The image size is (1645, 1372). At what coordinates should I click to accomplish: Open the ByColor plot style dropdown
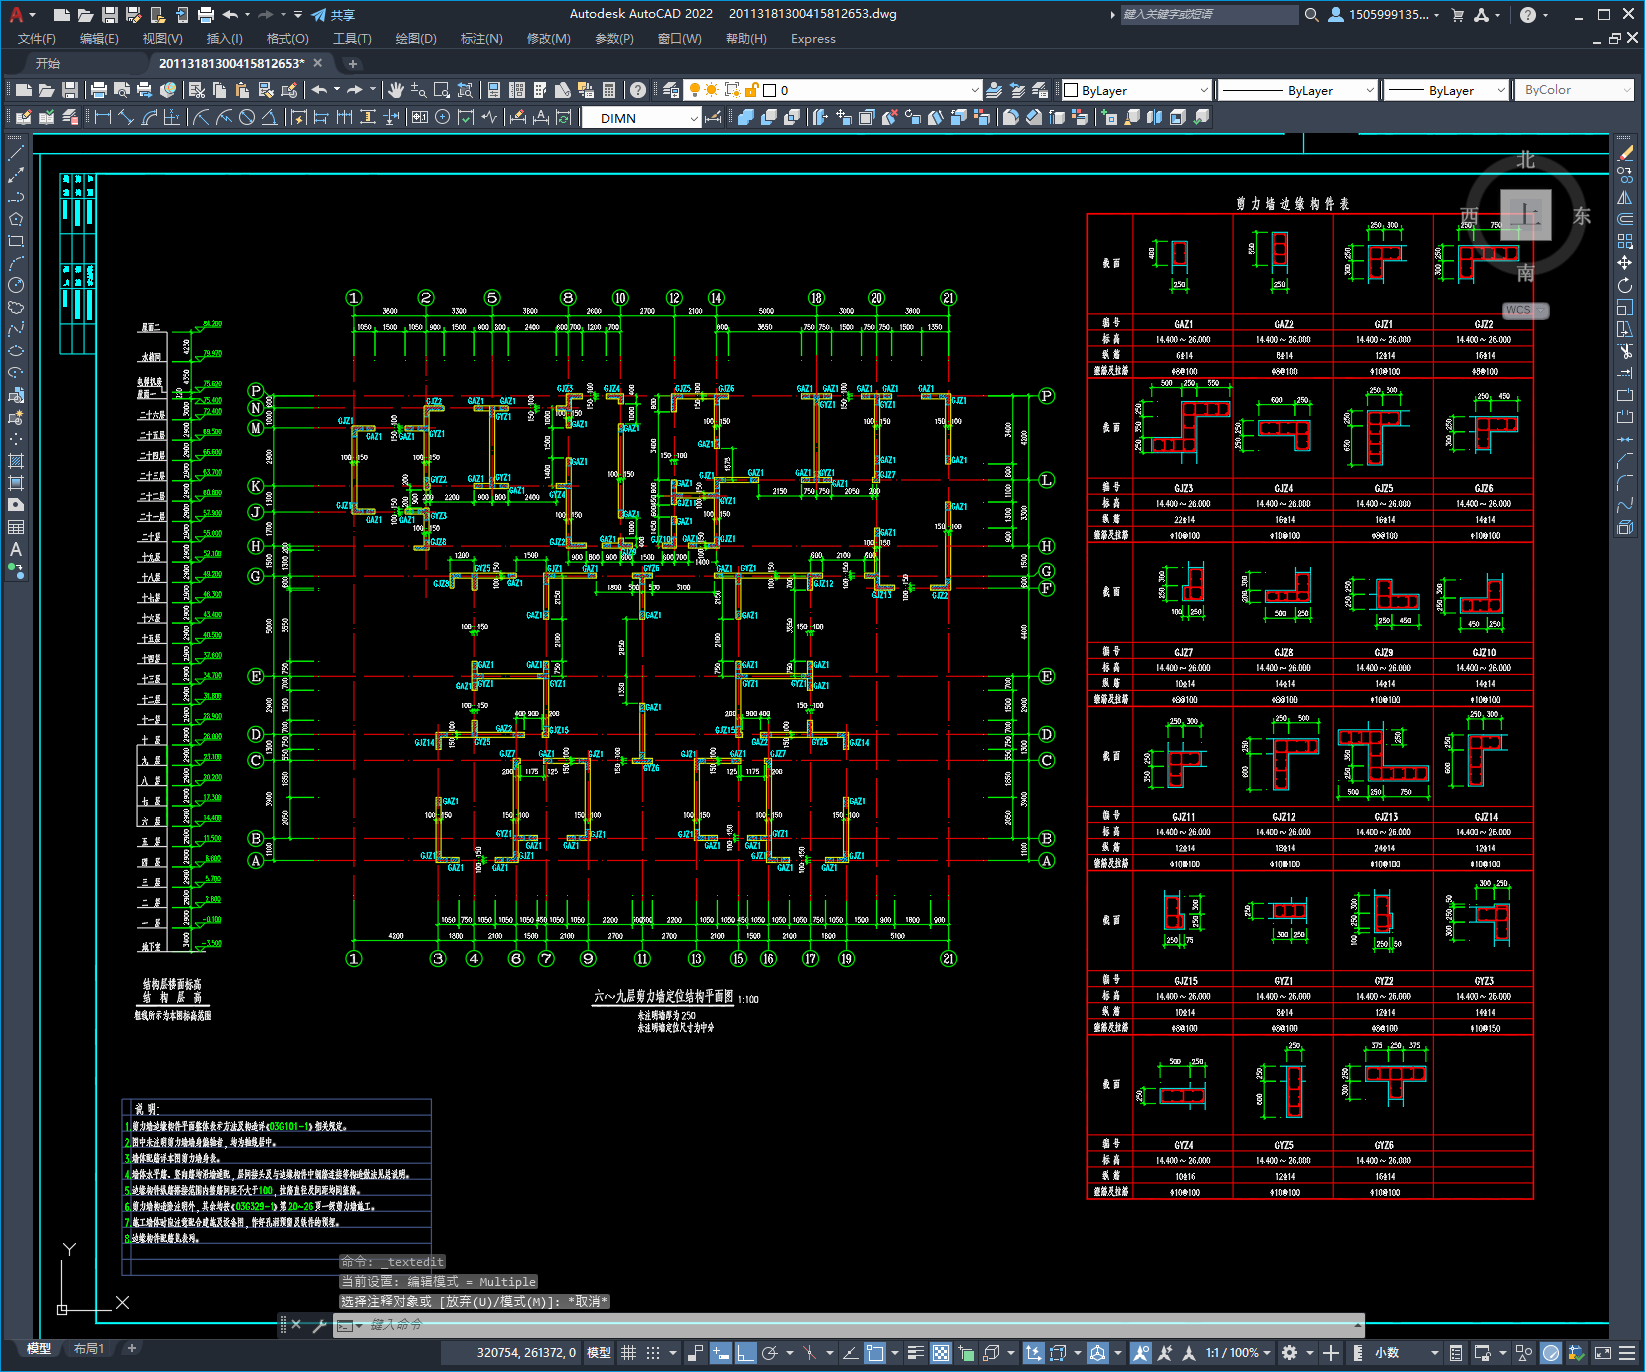[1575, 90]
